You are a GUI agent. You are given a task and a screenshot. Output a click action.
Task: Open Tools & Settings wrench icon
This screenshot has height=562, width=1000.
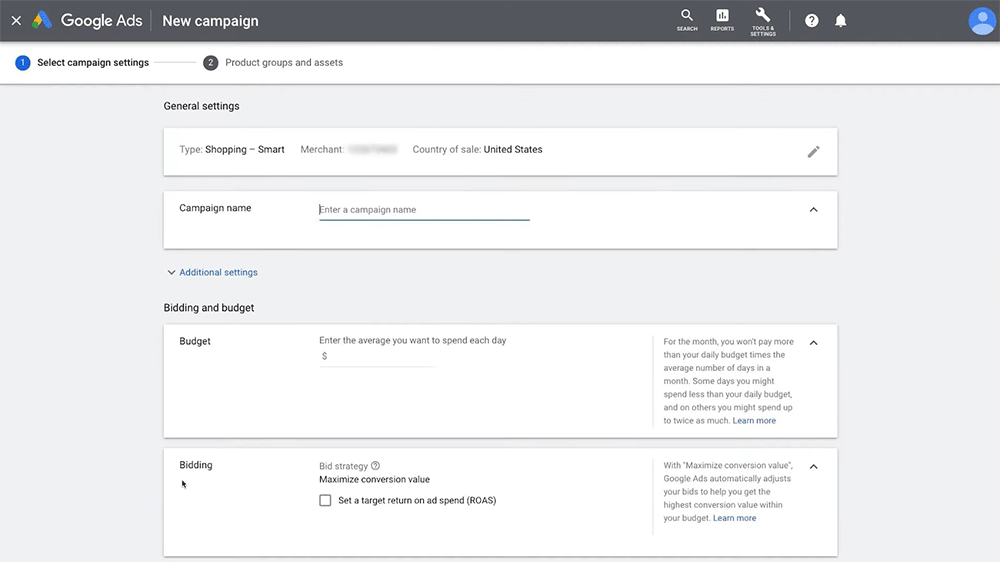pos(763,20)
